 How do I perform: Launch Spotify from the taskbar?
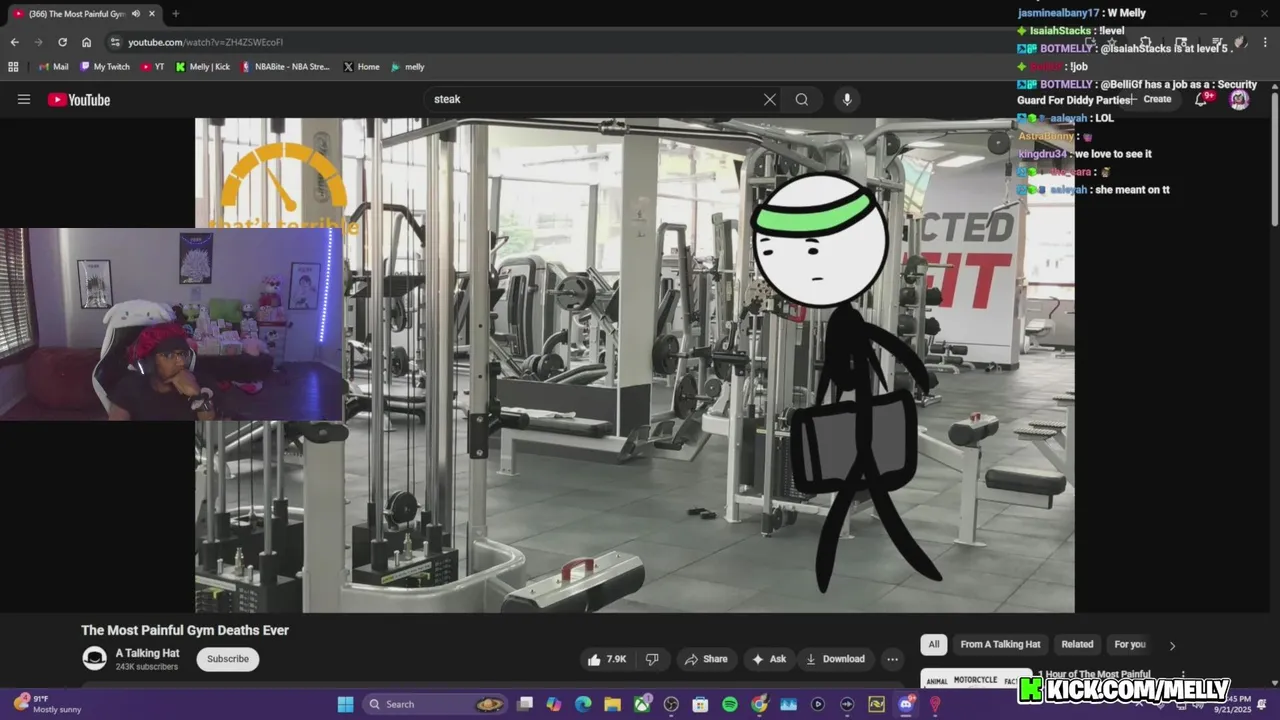pos(730,704)
